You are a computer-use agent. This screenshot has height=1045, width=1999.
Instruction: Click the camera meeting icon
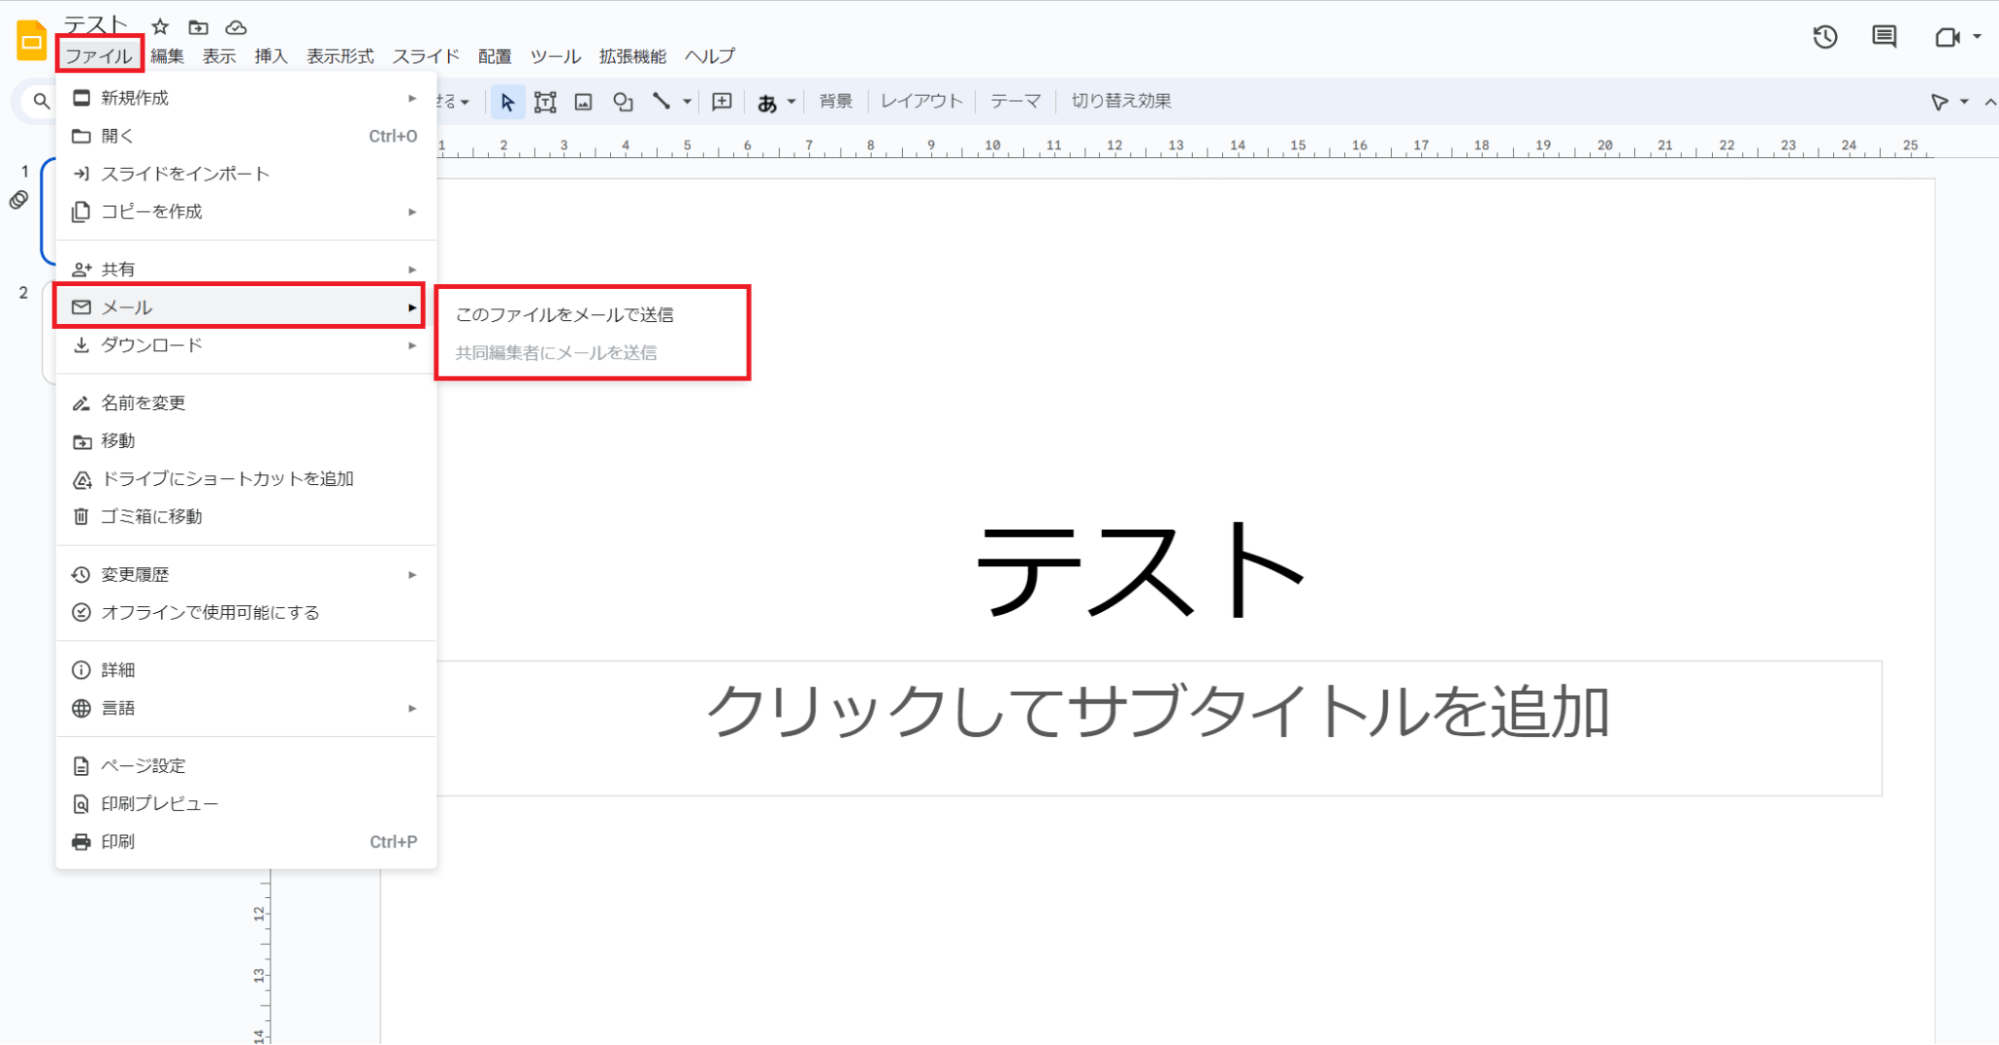pyautogui.click(x=1946, y=38)
